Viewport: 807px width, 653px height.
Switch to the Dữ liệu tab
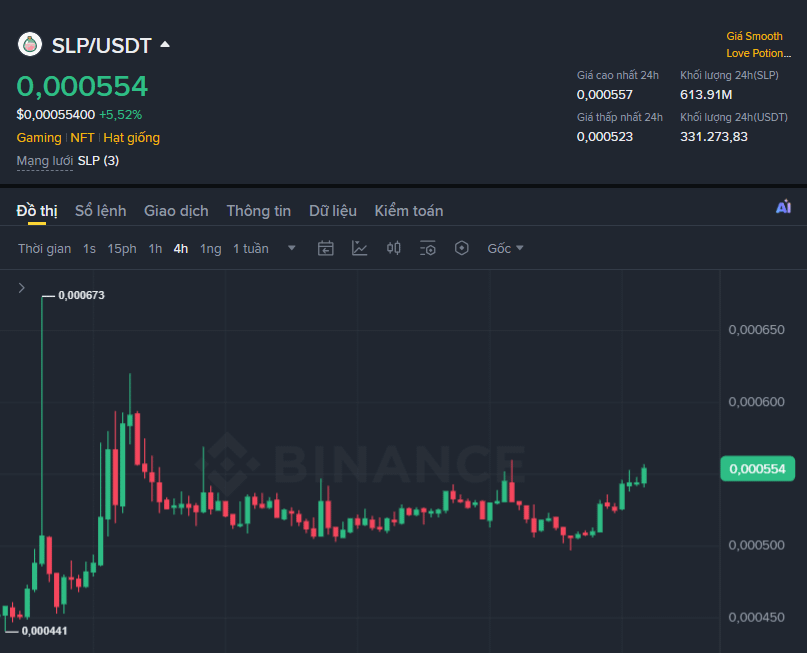(x=332, y=211)
